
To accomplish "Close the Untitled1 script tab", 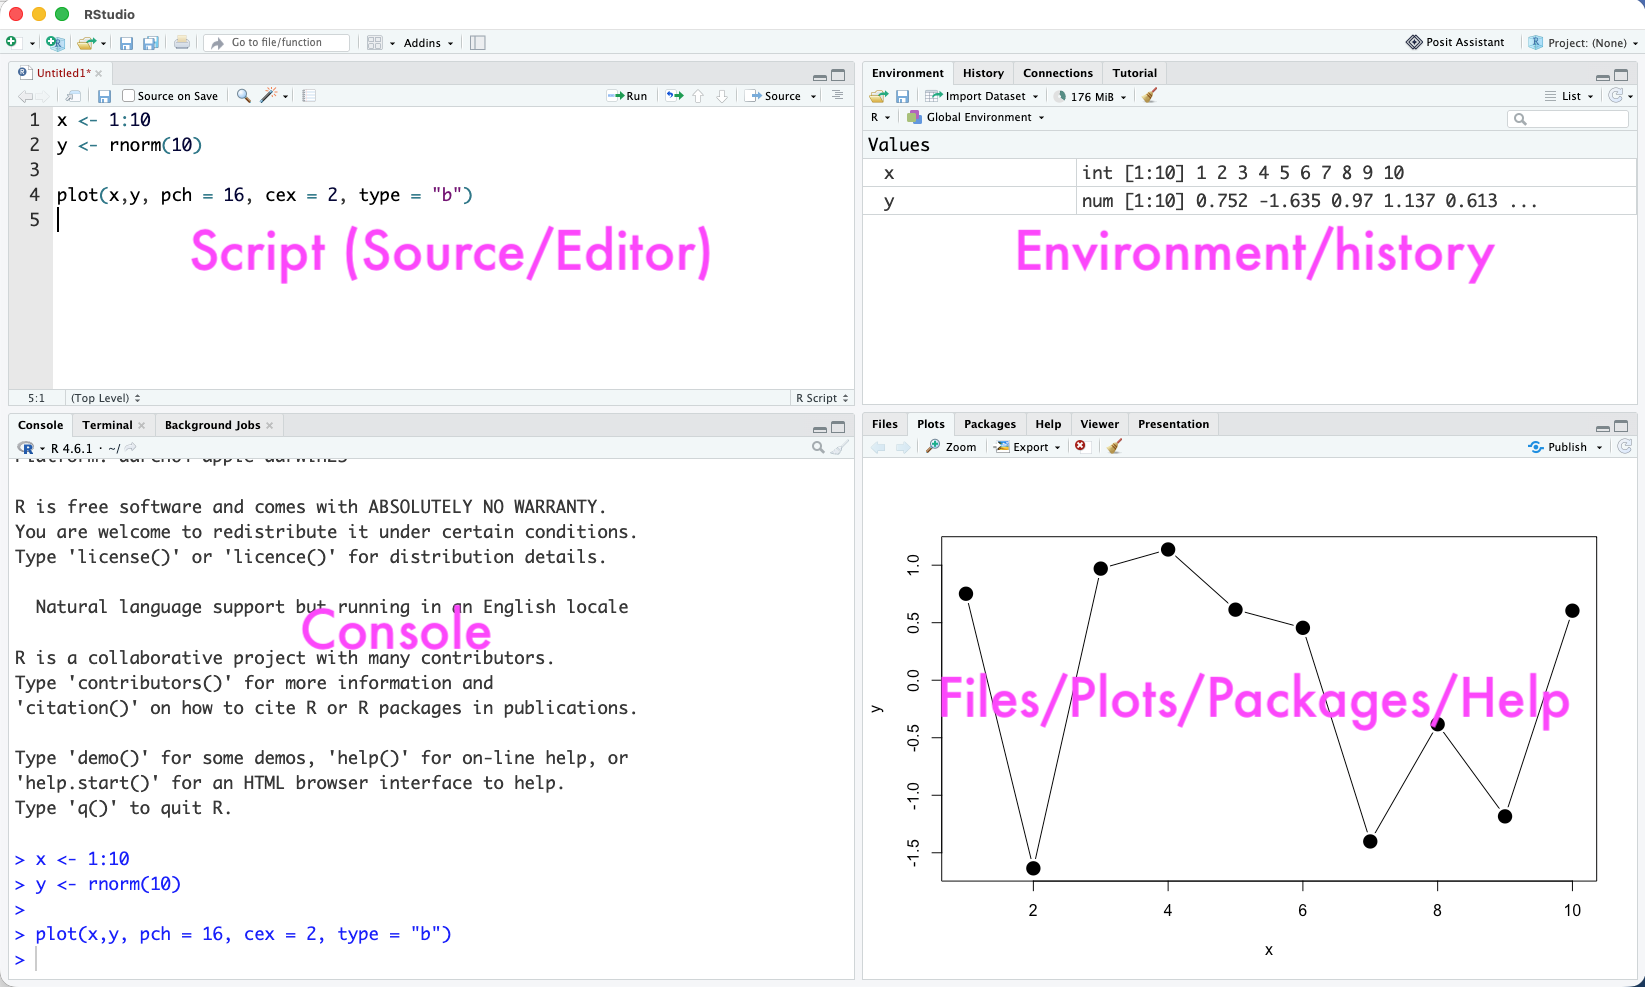I will [99, 73].
